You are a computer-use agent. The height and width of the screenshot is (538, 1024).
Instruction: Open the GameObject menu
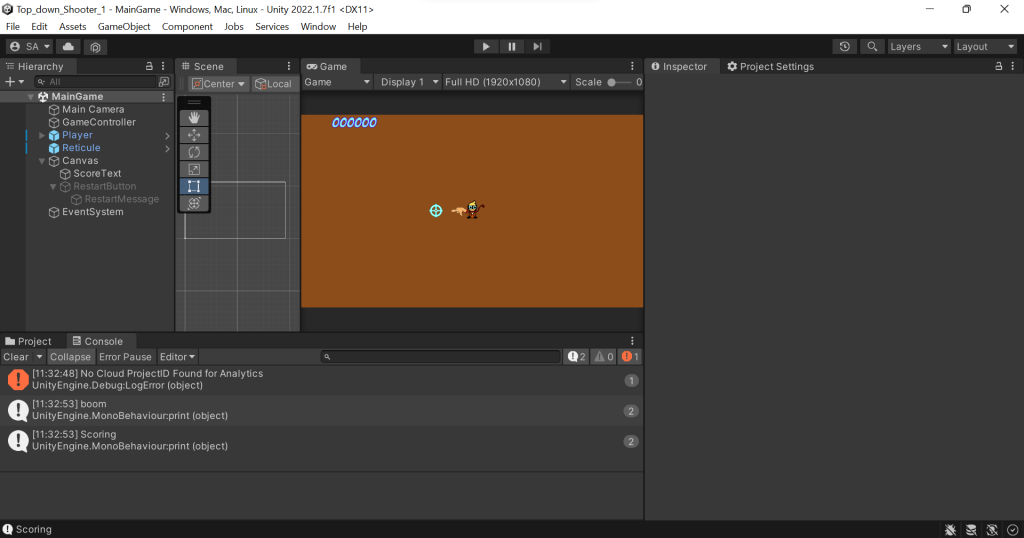[x=124, y=27]
